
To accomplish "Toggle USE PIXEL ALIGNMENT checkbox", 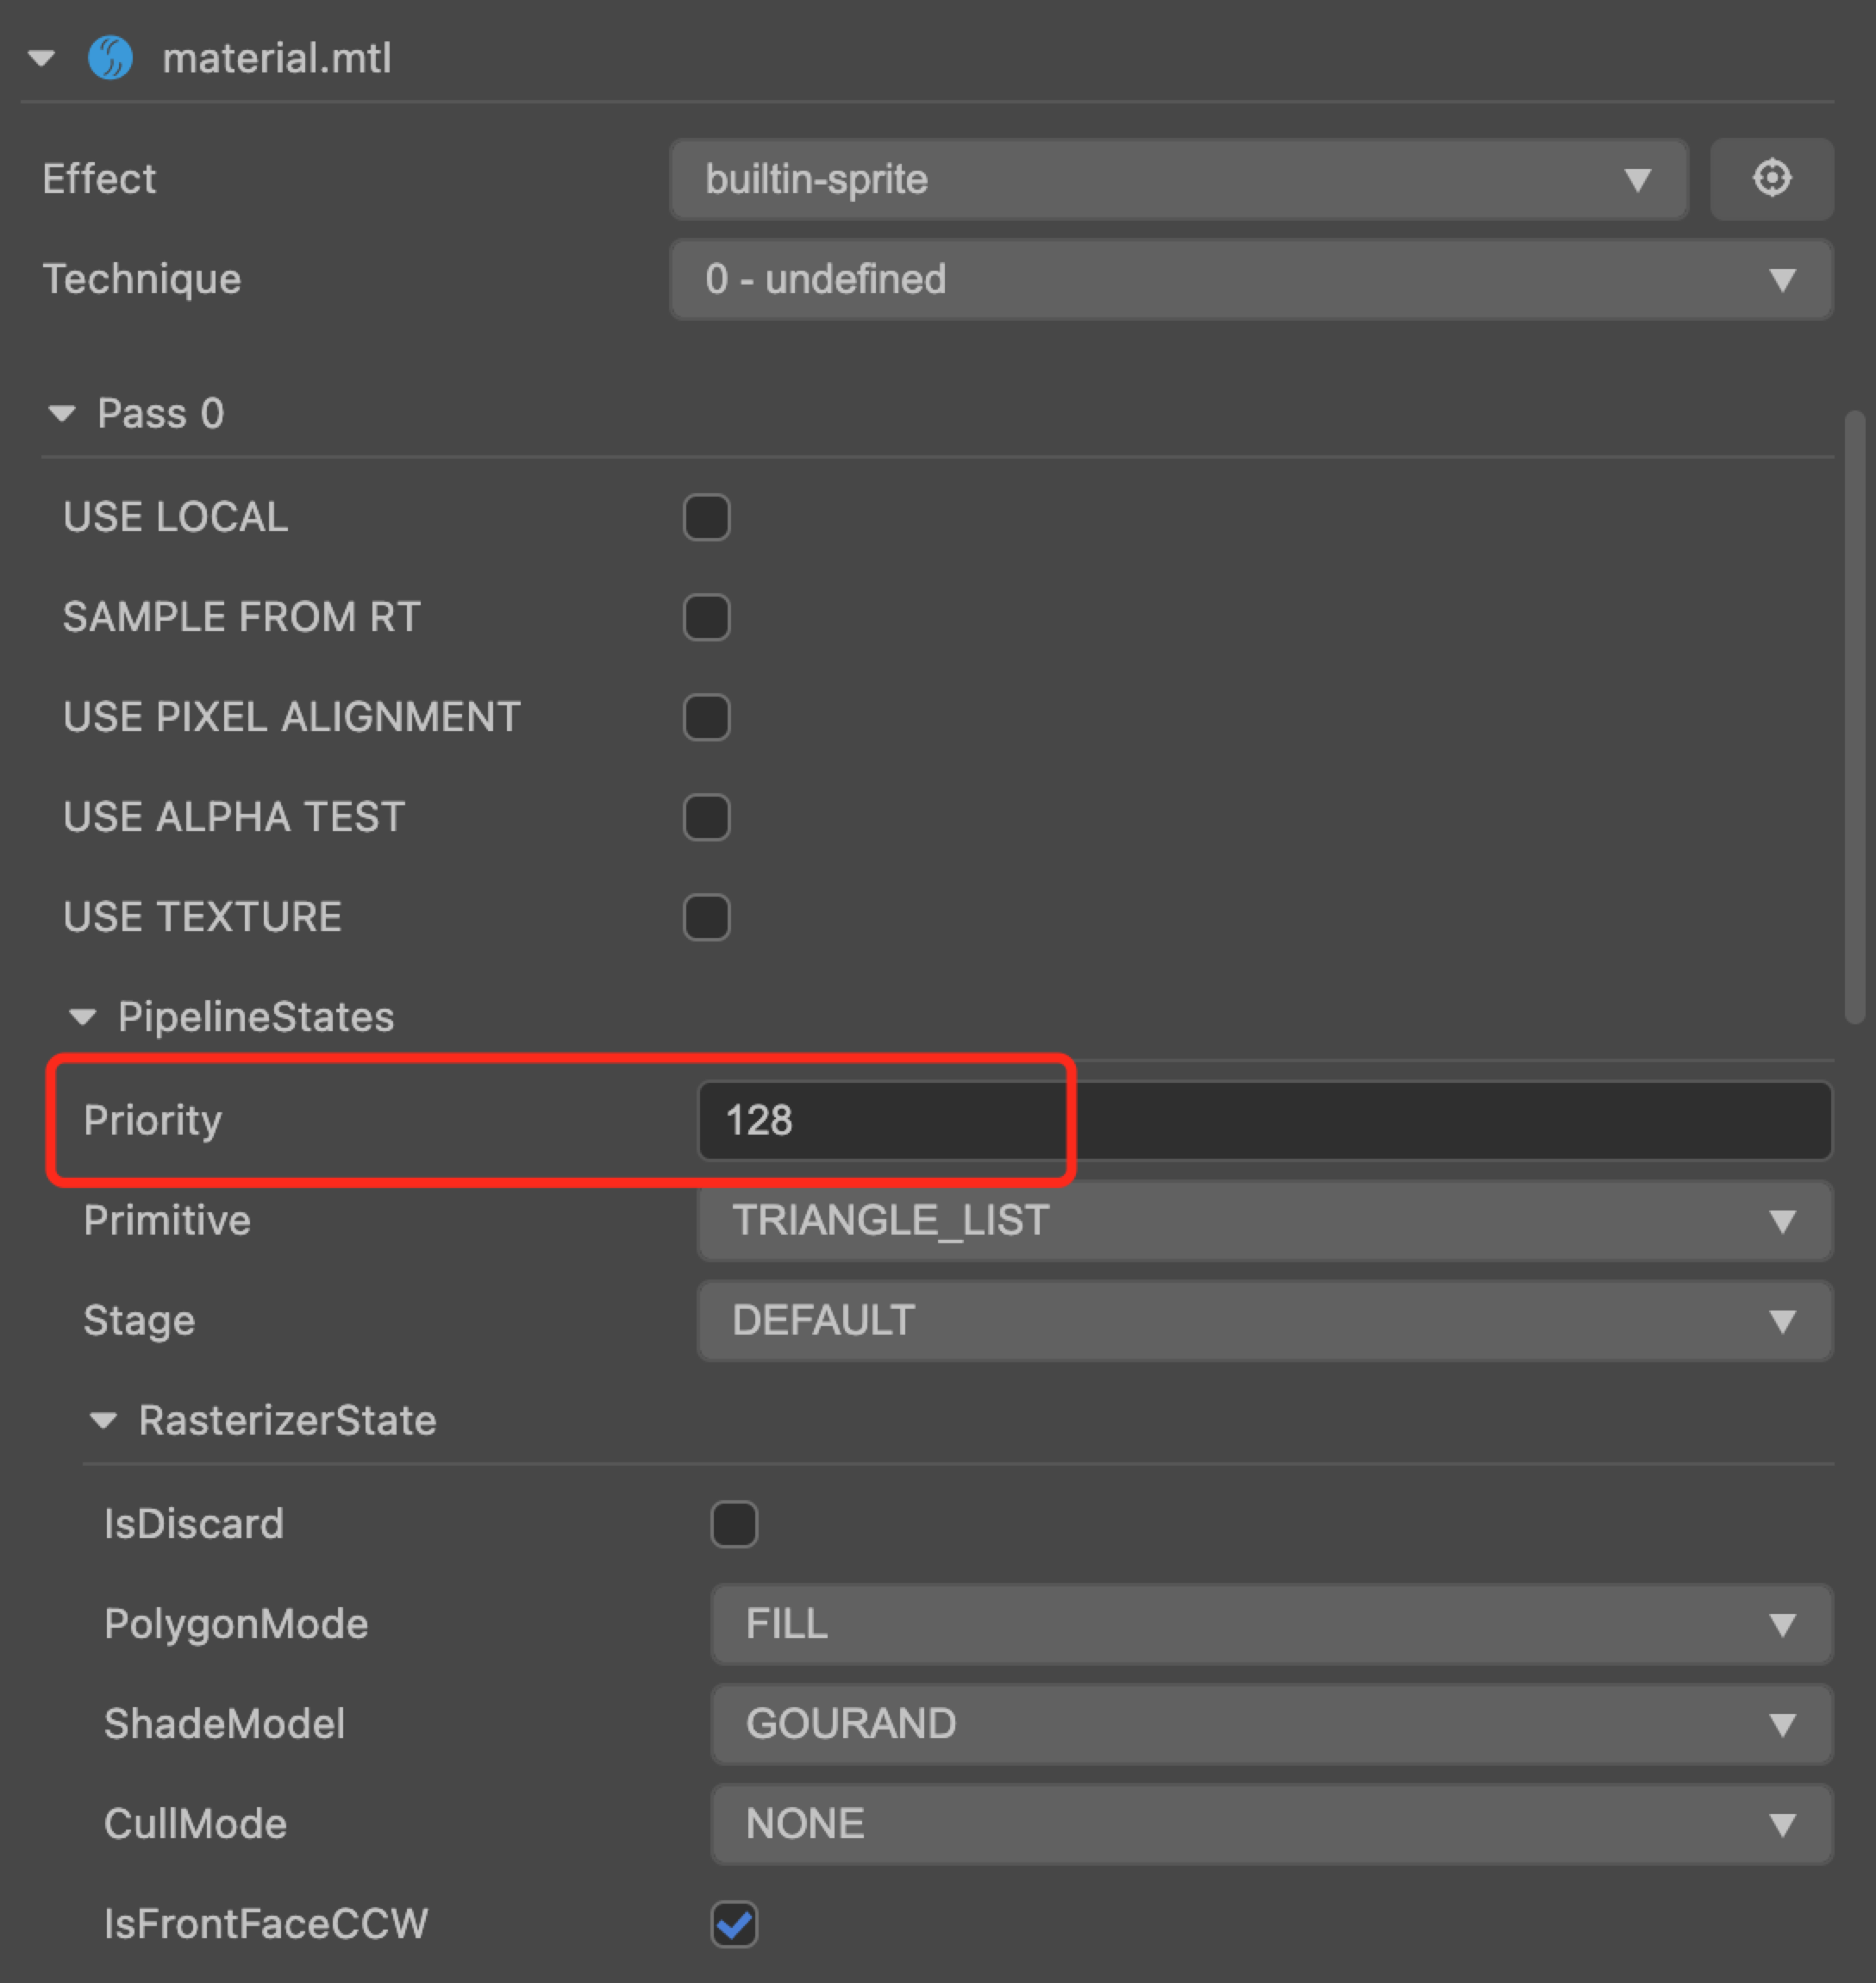I will click(x=706, y=717).
